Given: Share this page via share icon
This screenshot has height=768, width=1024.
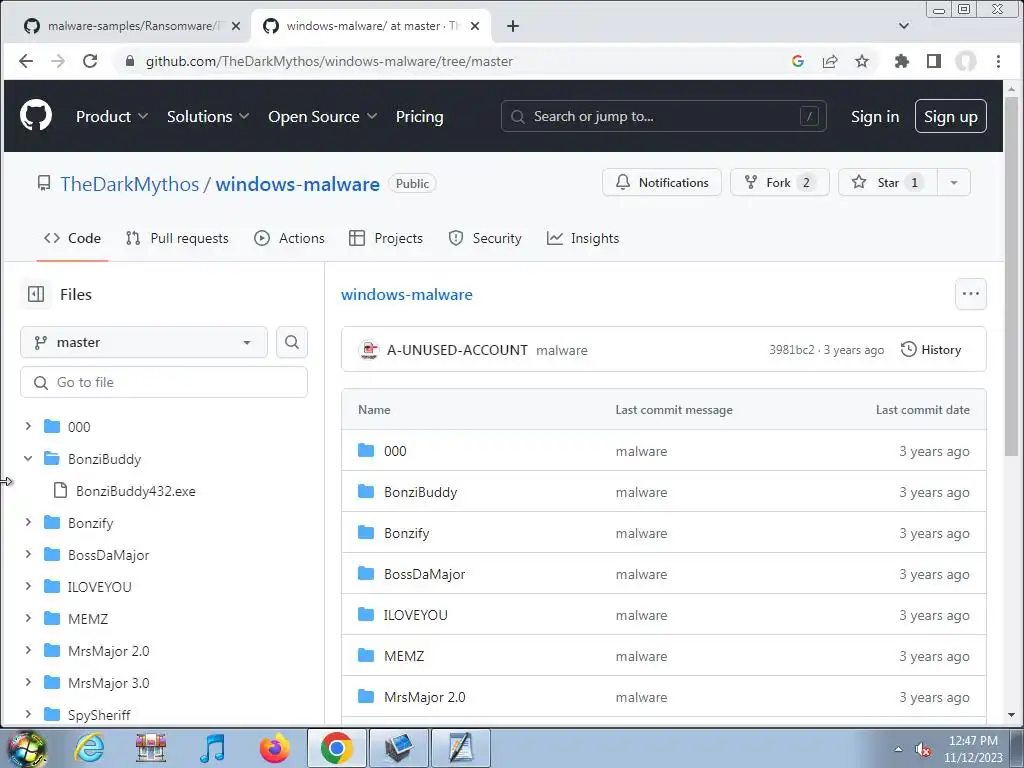Looking at the screenshot, I should [x=830, y=61].
